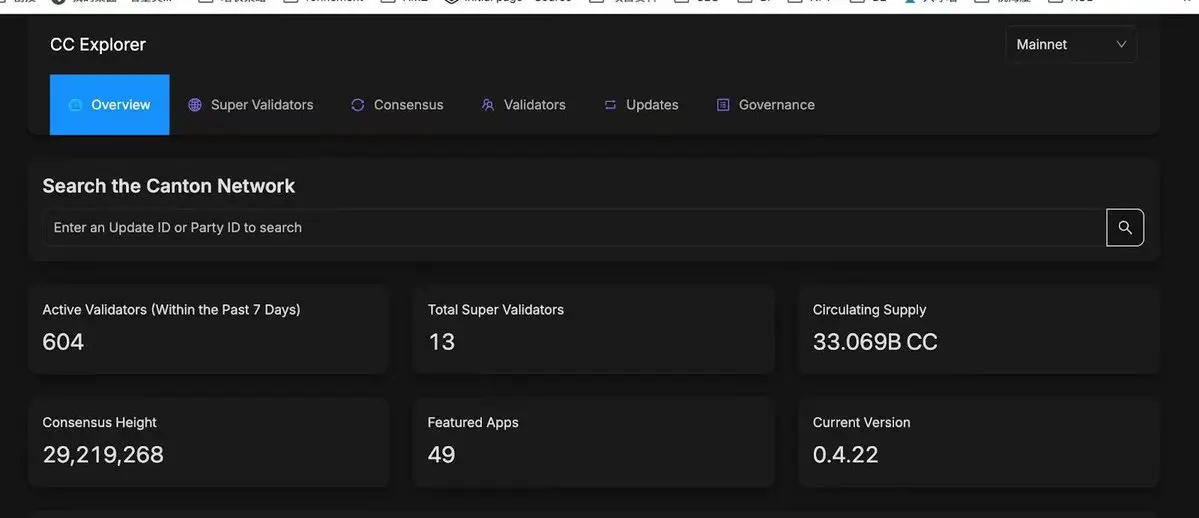
Task: Click the "Total Super Validators" label
Action: [496, 310]
